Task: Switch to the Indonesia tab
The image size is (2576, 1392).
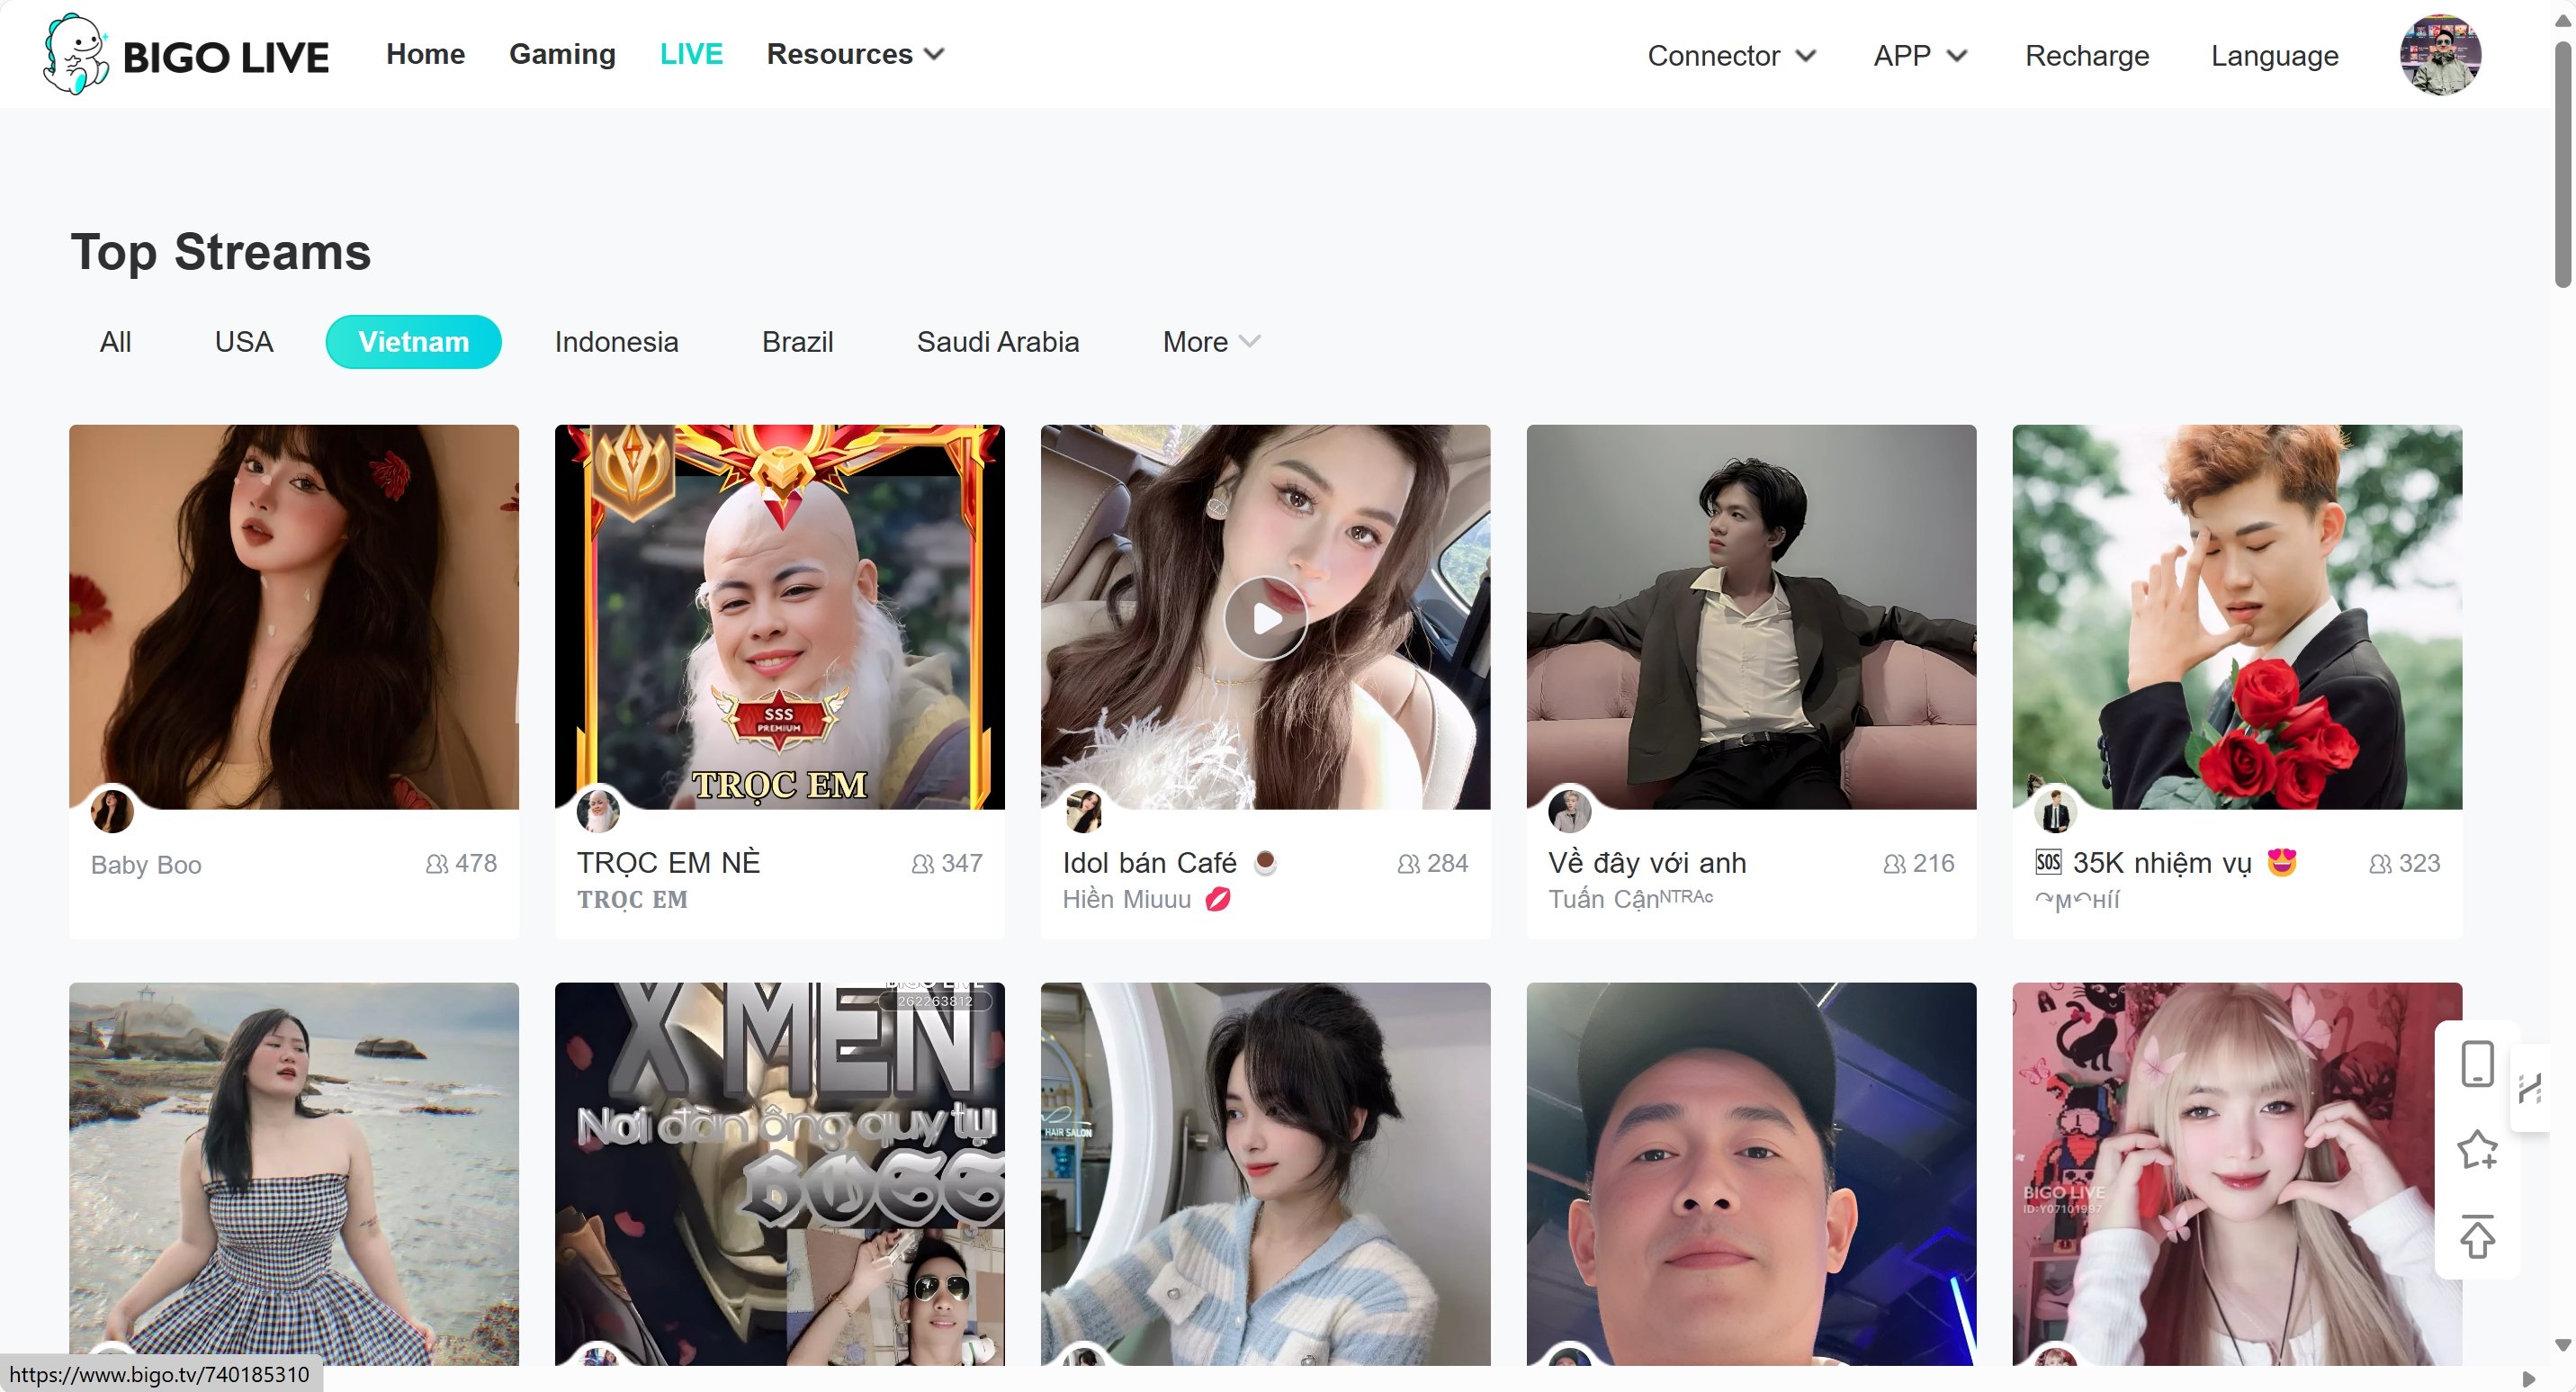Action: click(616, 342)
